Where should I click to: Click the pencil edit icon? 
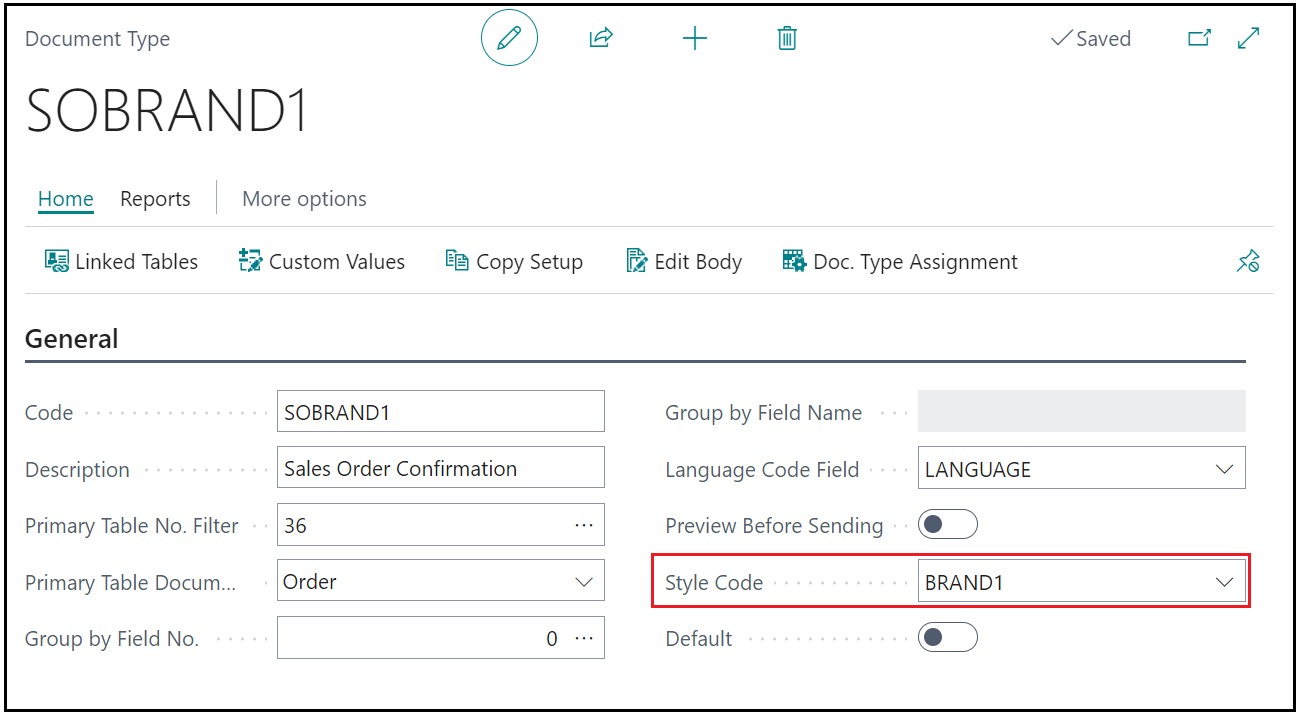pyautogui.click(x=509, y=39)
